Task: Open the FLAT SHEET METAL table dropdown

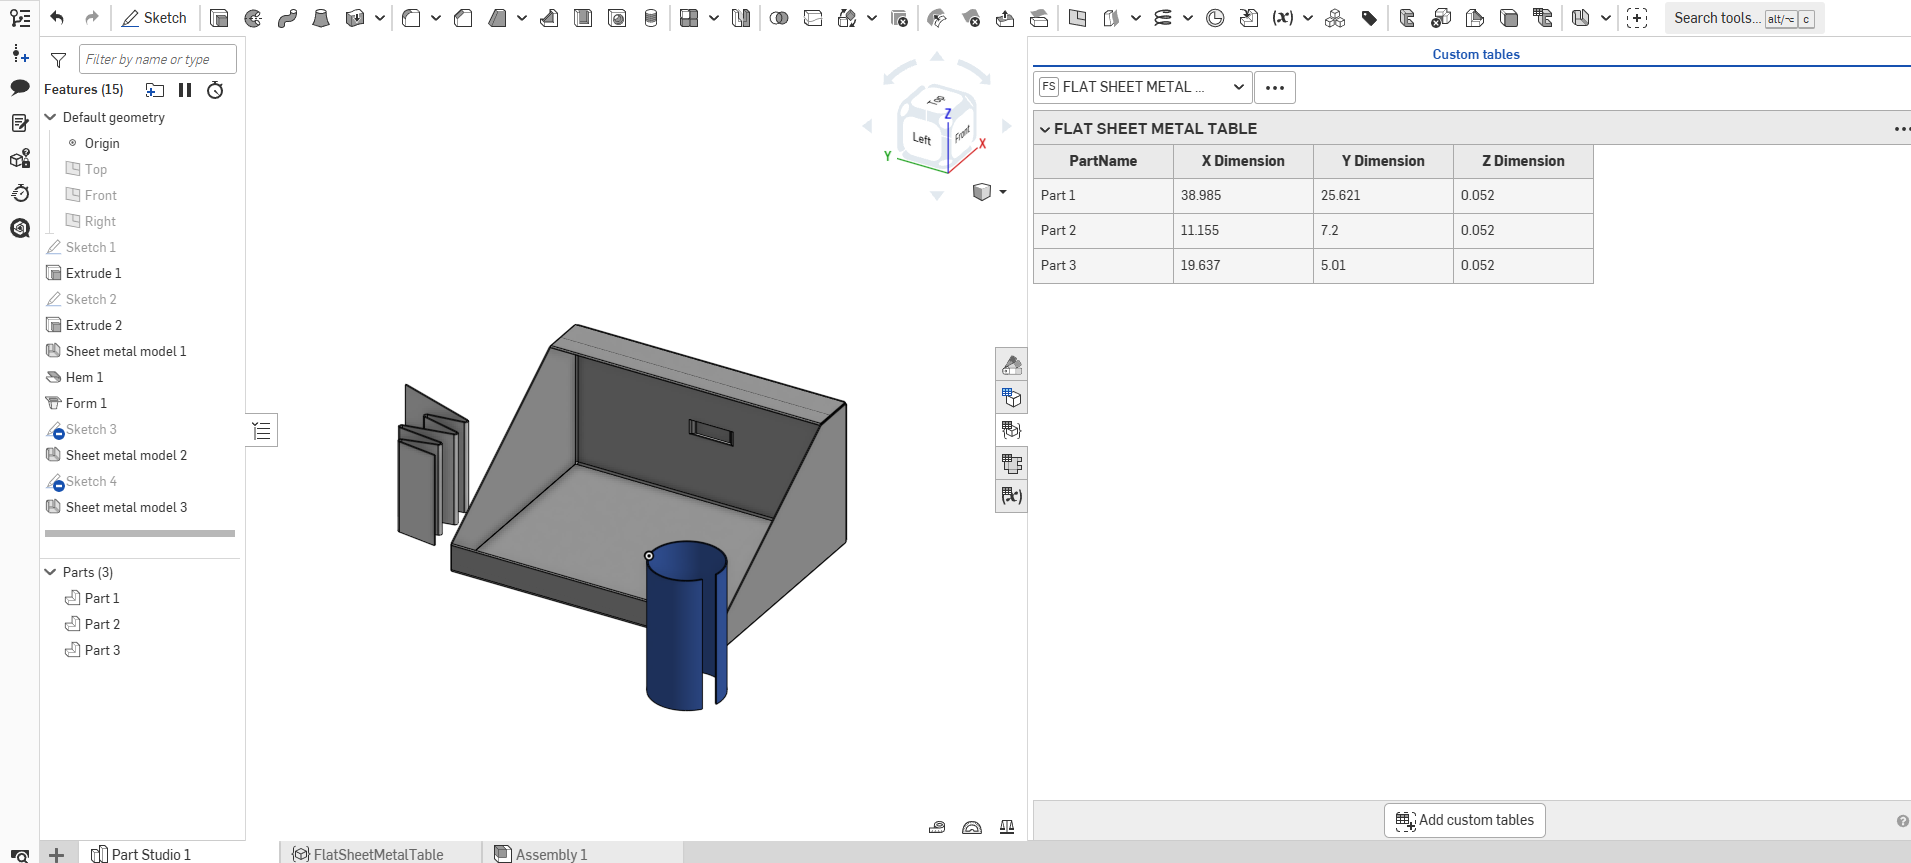Action: coord(1142,87)
